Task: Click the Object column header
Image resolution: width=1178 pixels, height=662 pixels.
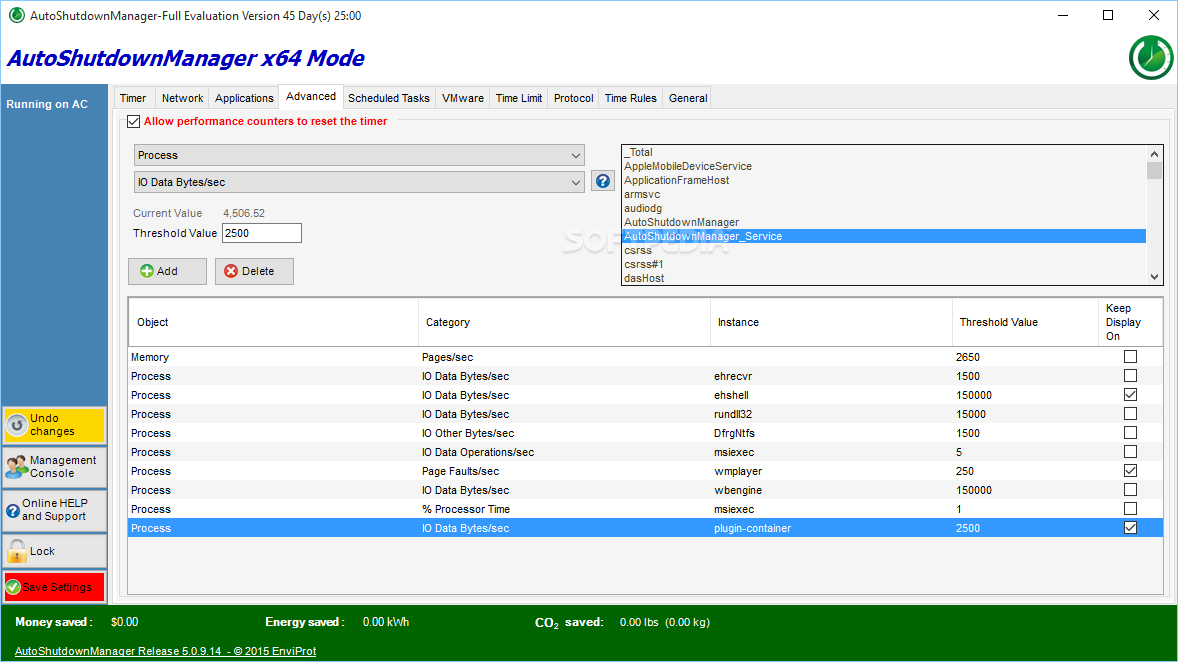Action: (273, 322)
